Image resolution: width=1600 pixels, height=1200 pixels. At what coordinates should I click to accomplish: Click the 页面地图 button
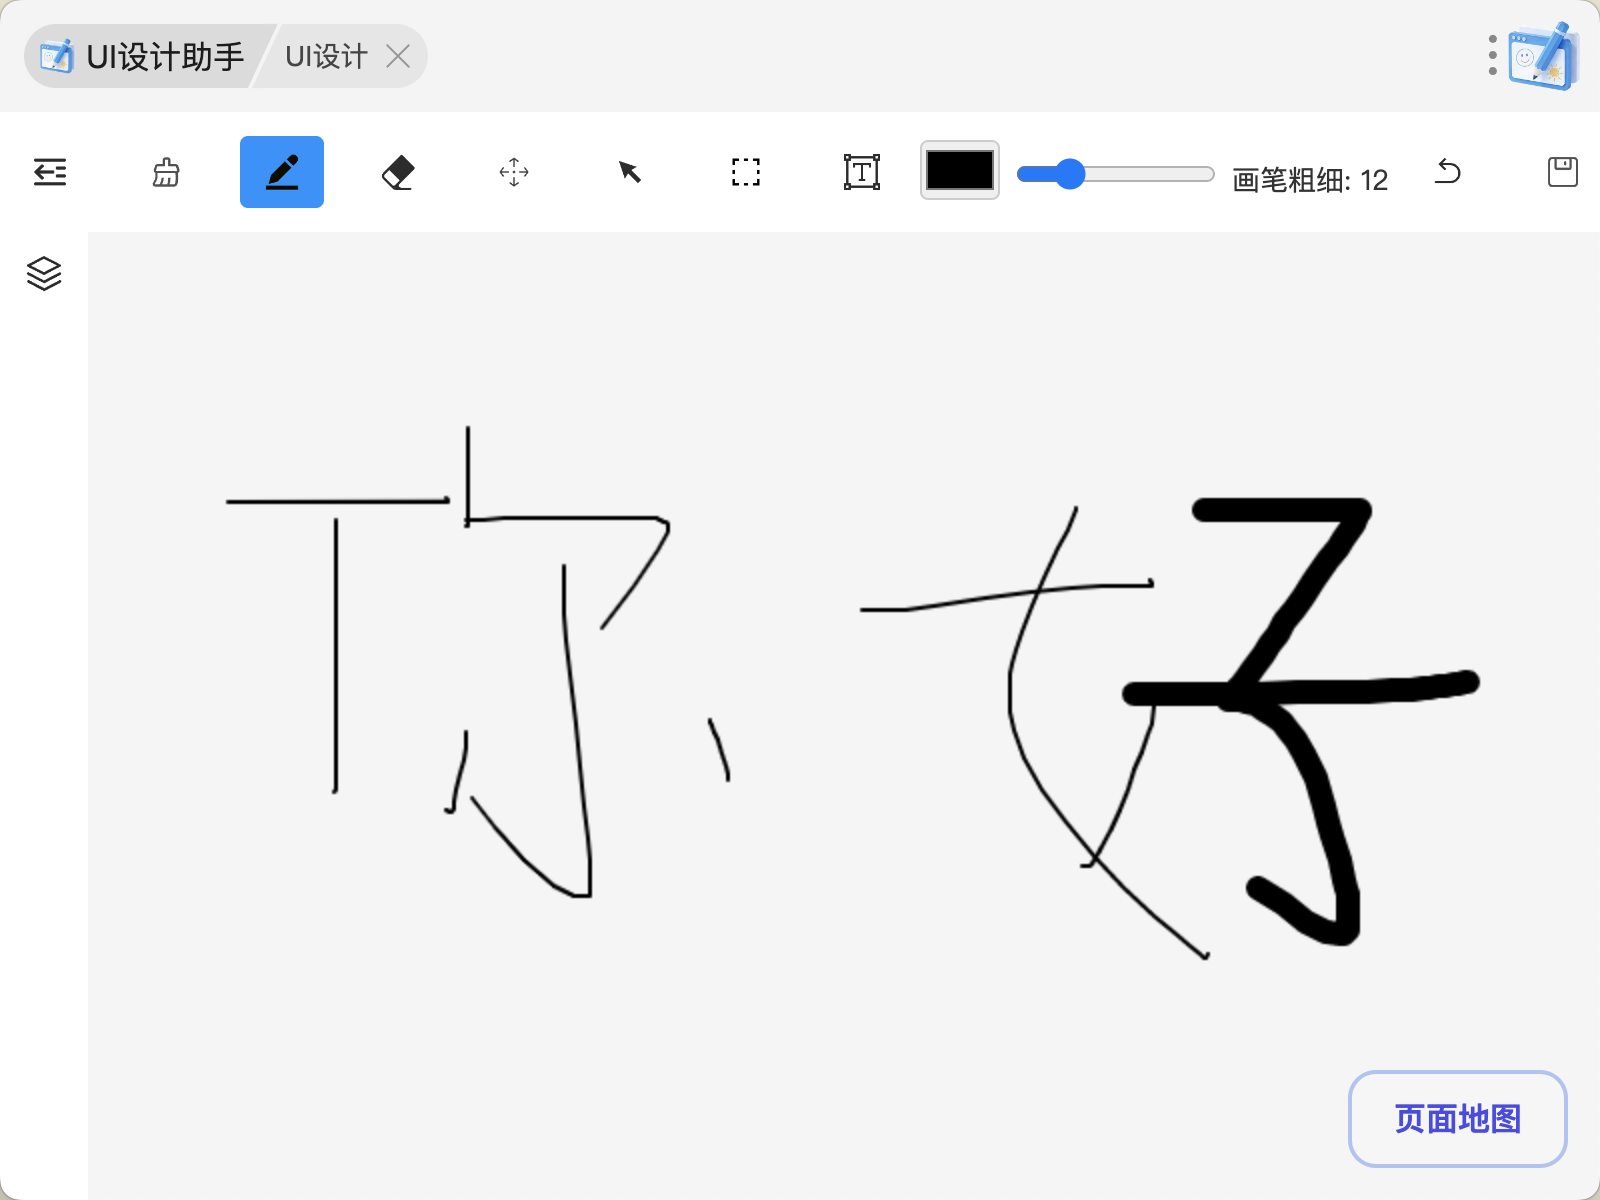(x=1457, y=1119)
